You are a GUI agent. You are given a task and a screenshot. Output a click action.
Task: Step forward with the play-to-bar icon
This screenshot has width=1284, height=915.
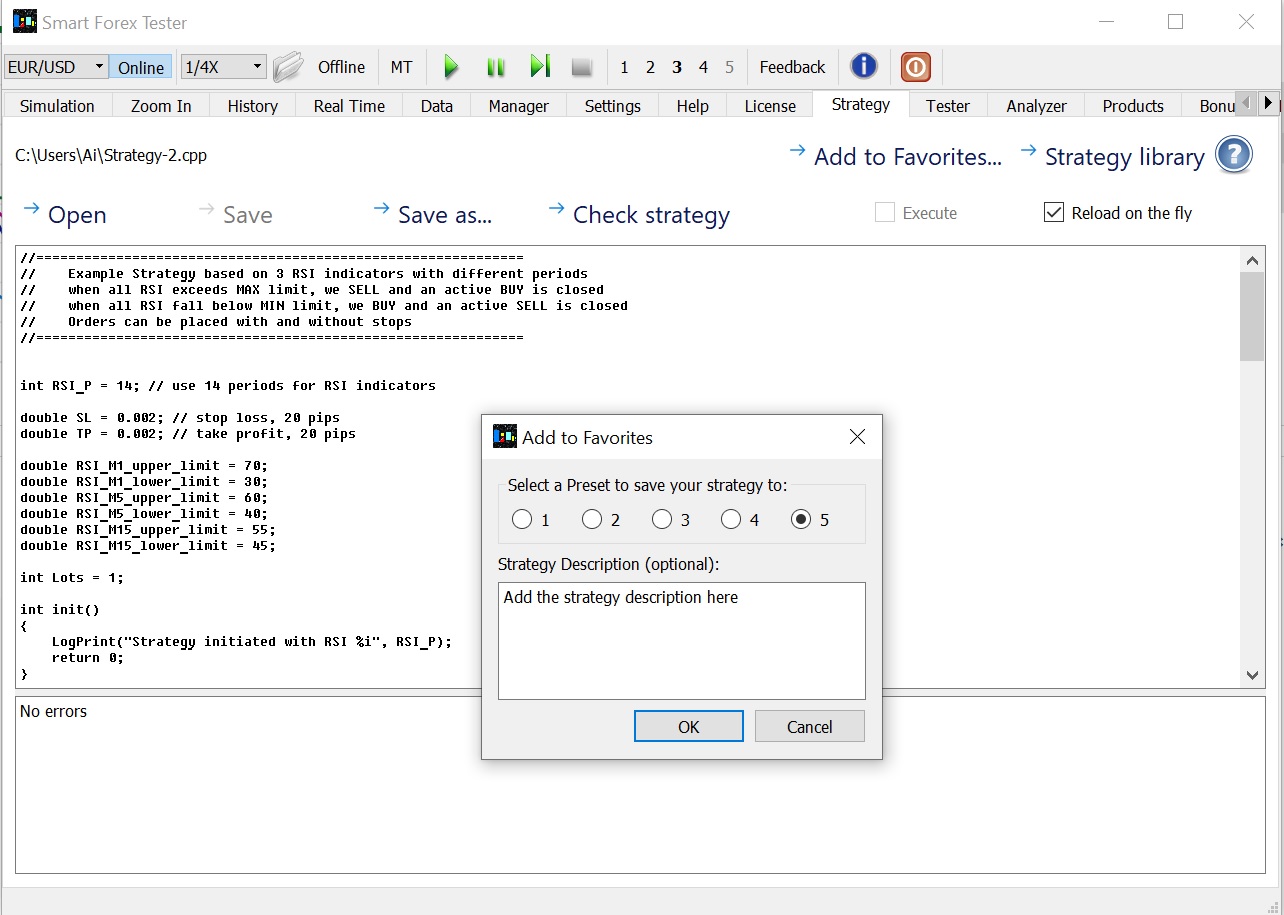(540, 67)
